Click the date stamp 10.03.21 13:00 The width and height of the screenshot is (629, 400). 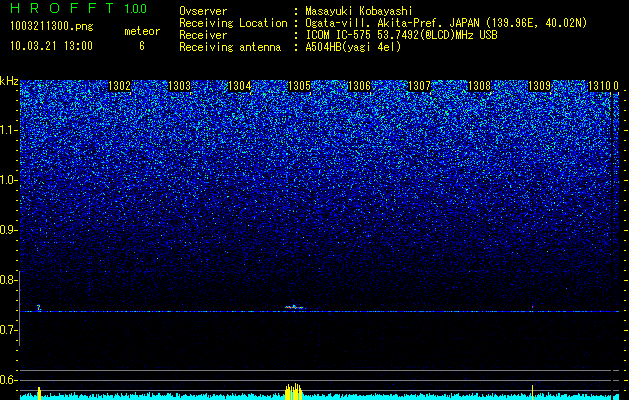(51, 46)
